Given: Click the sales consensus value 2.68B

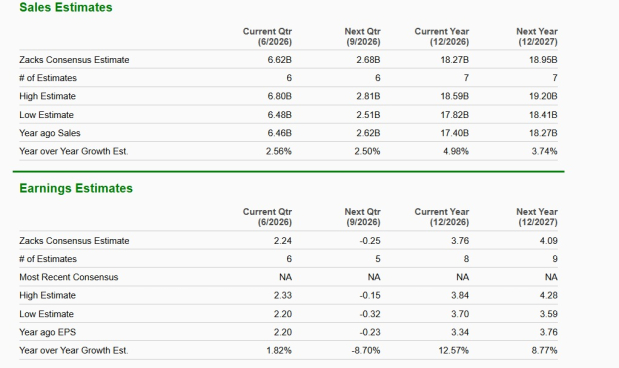Looking at the screenshot, I should point(368,60).
